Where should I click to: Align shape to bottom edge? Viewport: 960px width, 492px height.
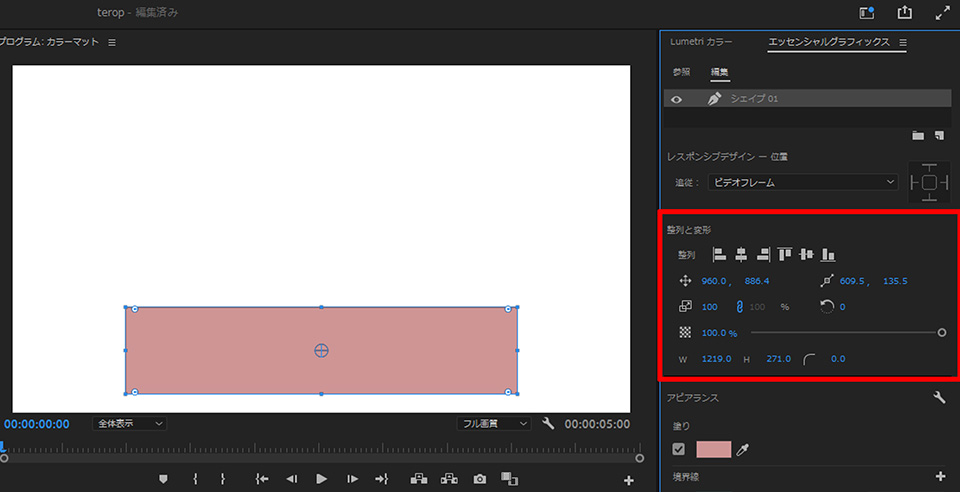click(828, 254)
